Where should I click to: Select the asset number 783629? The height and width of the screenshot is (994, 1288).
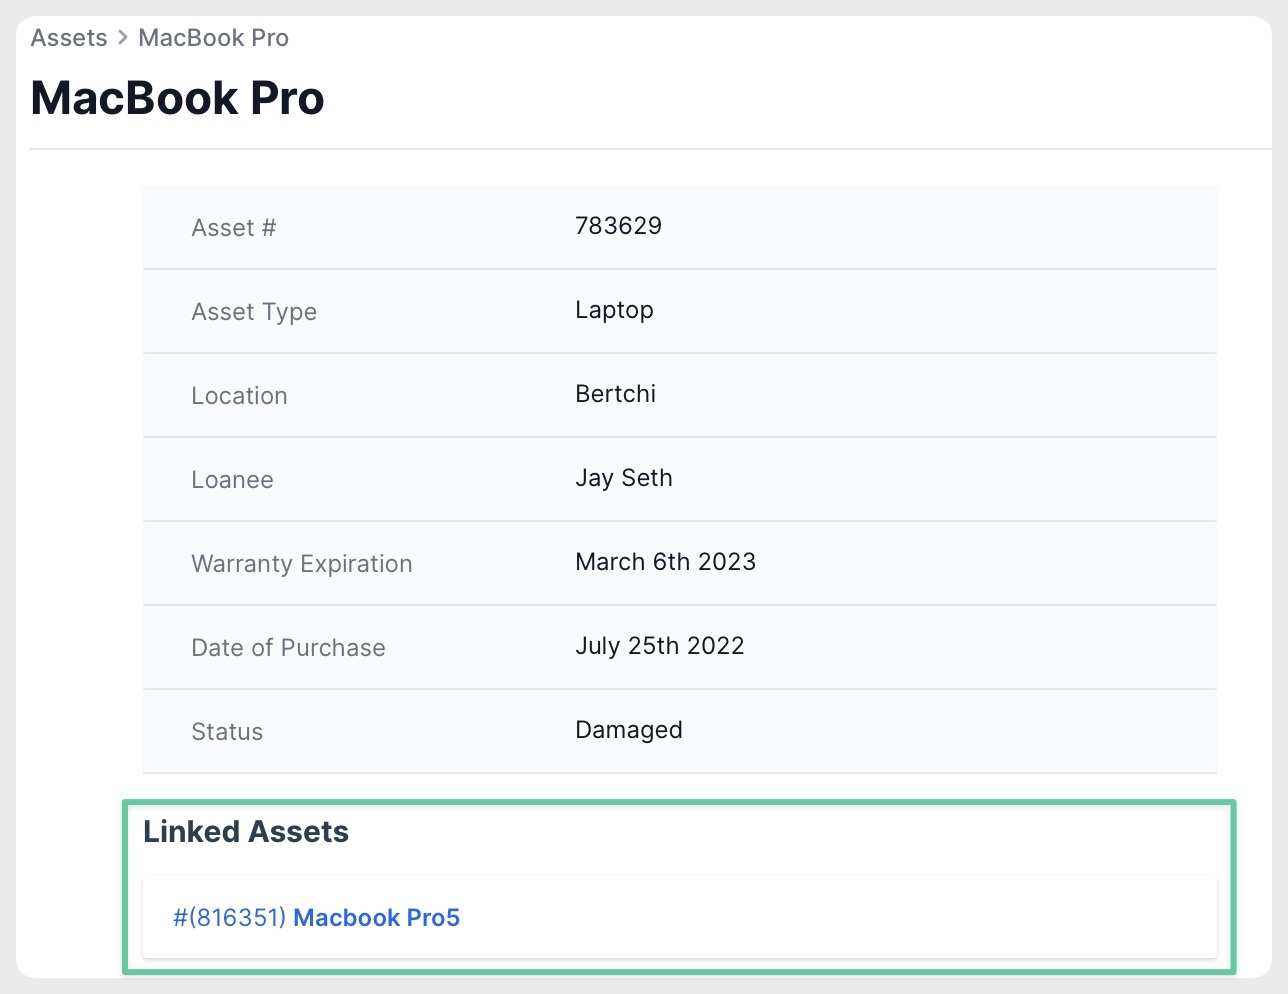click(x=618, y=226)
